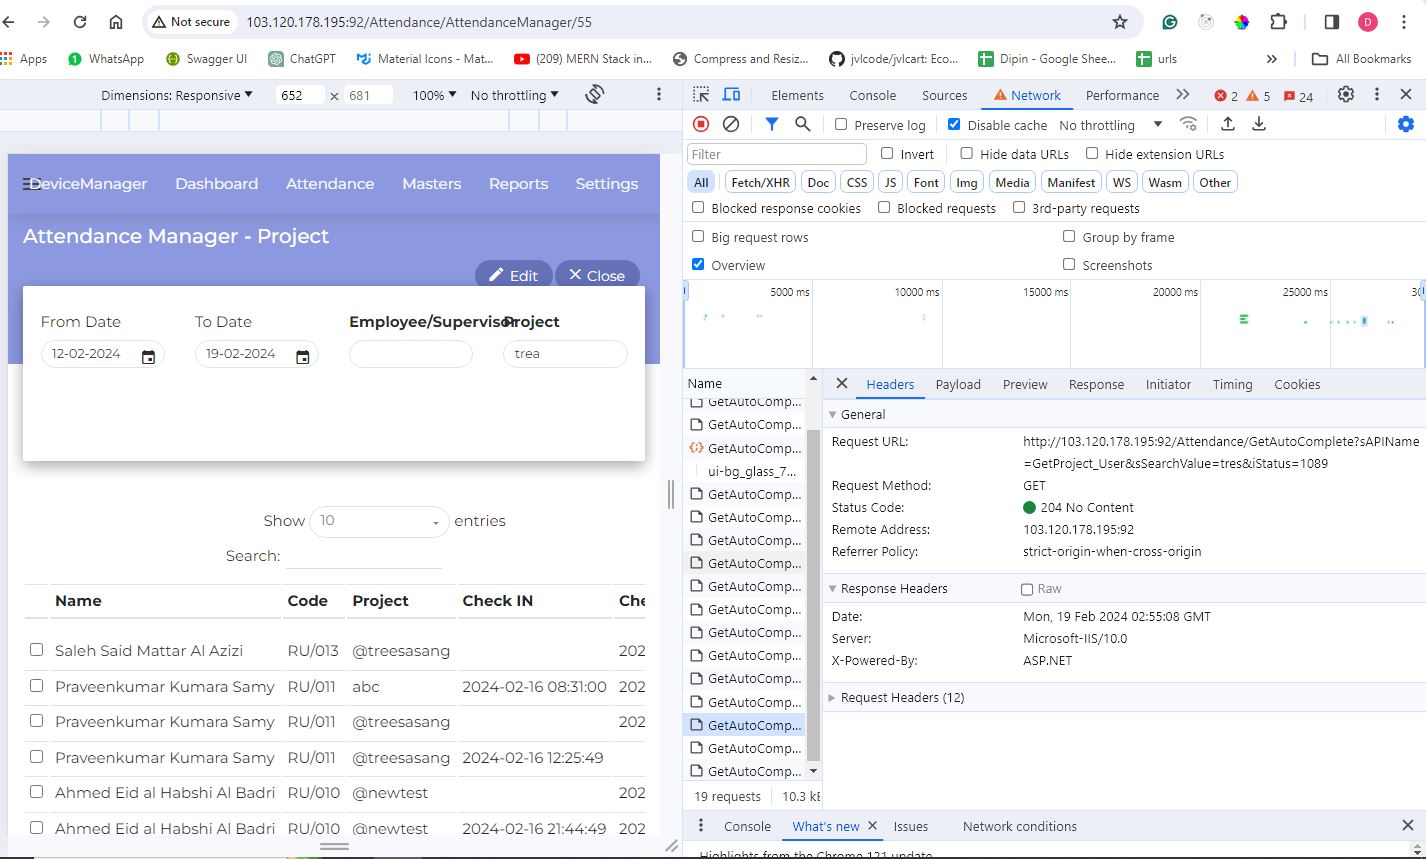Select the inspect element picker icon
The height and width of the screenshot is (859, 1426).
click(701, 95)
